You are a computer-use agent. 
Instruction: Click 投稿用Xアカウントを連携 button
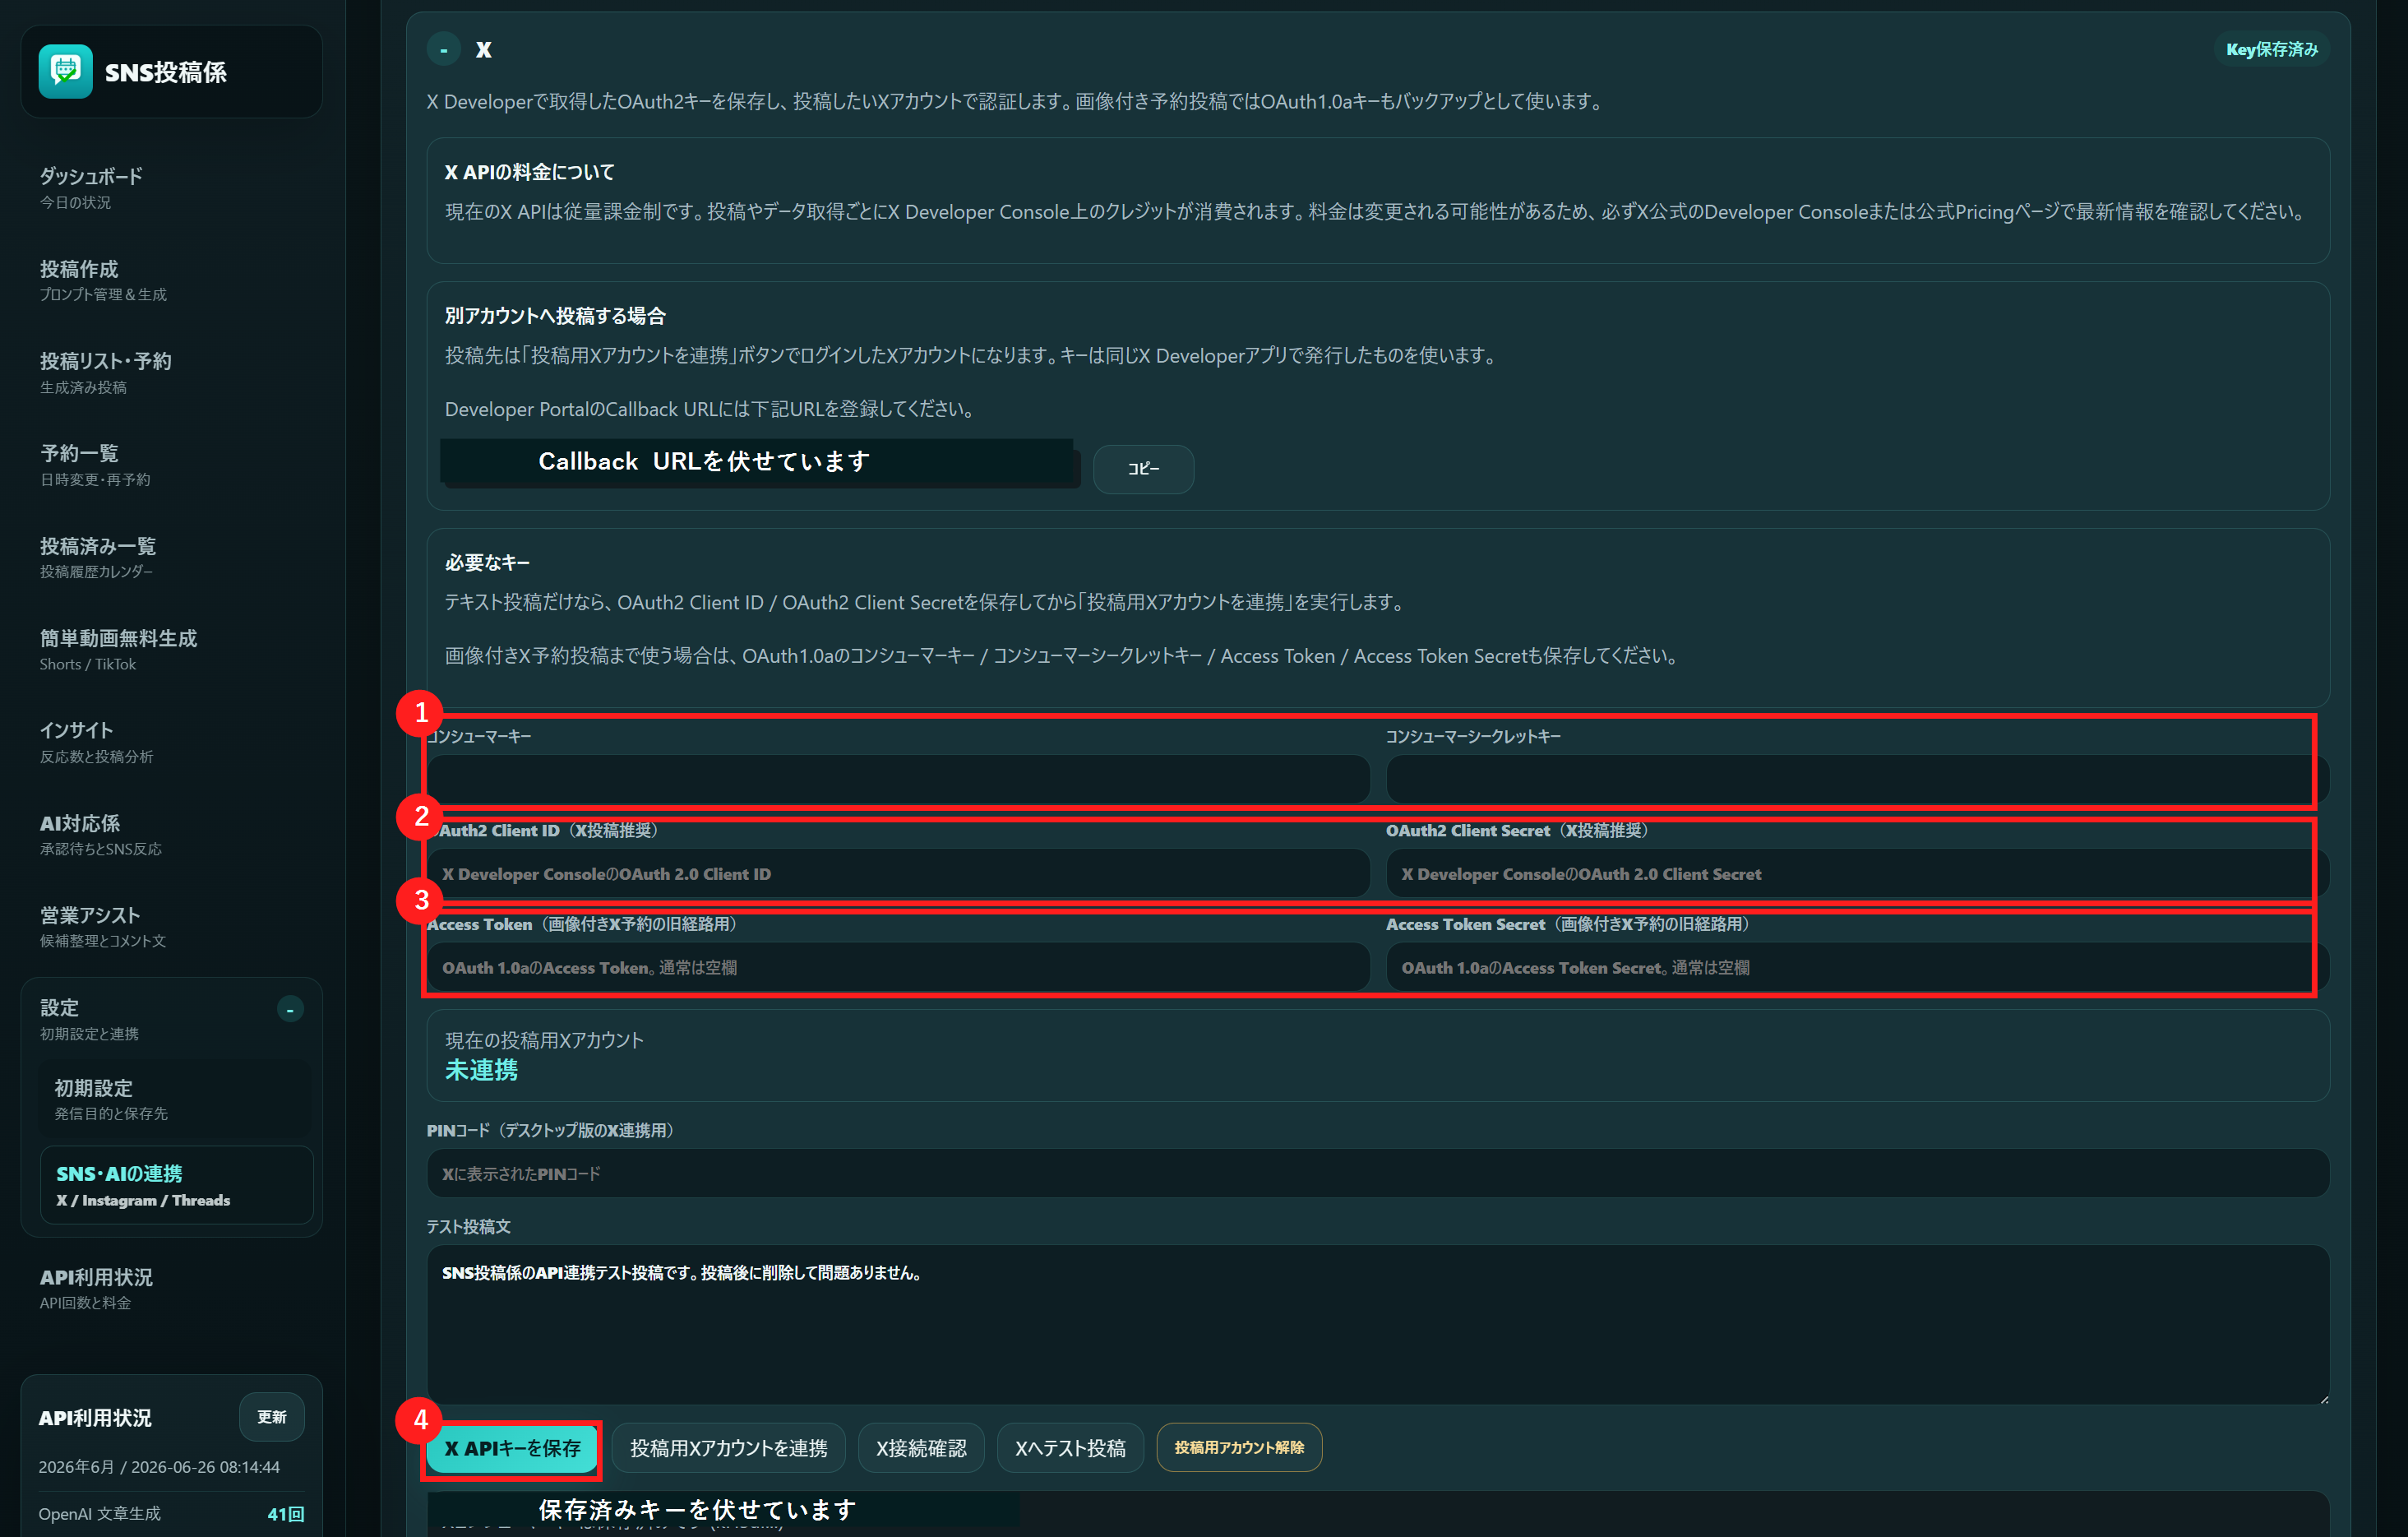tap(729, 1448)
